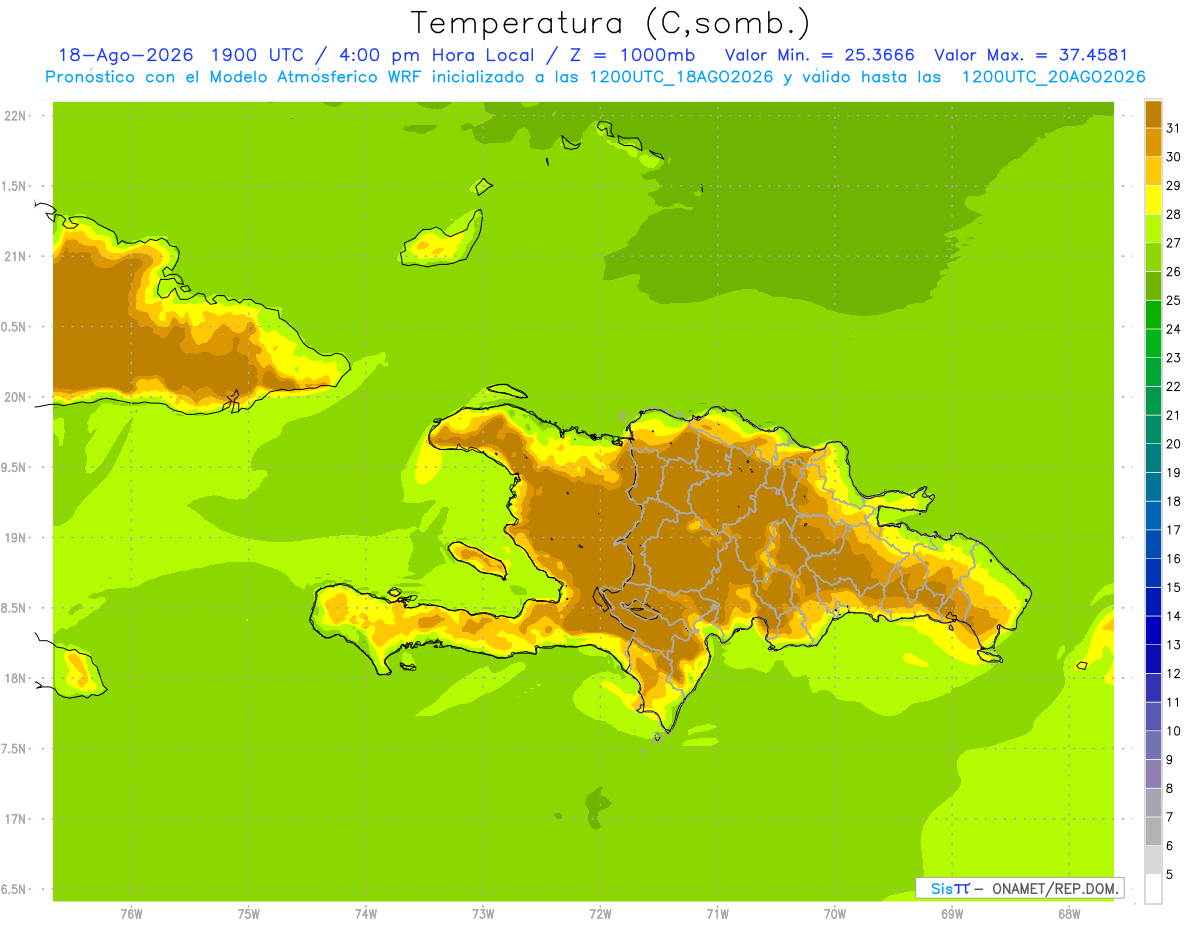Image resolution: width=1200 pixels, height=927 pixels.
Task: Pick the gray legend band between 6 and 7
Action: (x=1153, y=831)
